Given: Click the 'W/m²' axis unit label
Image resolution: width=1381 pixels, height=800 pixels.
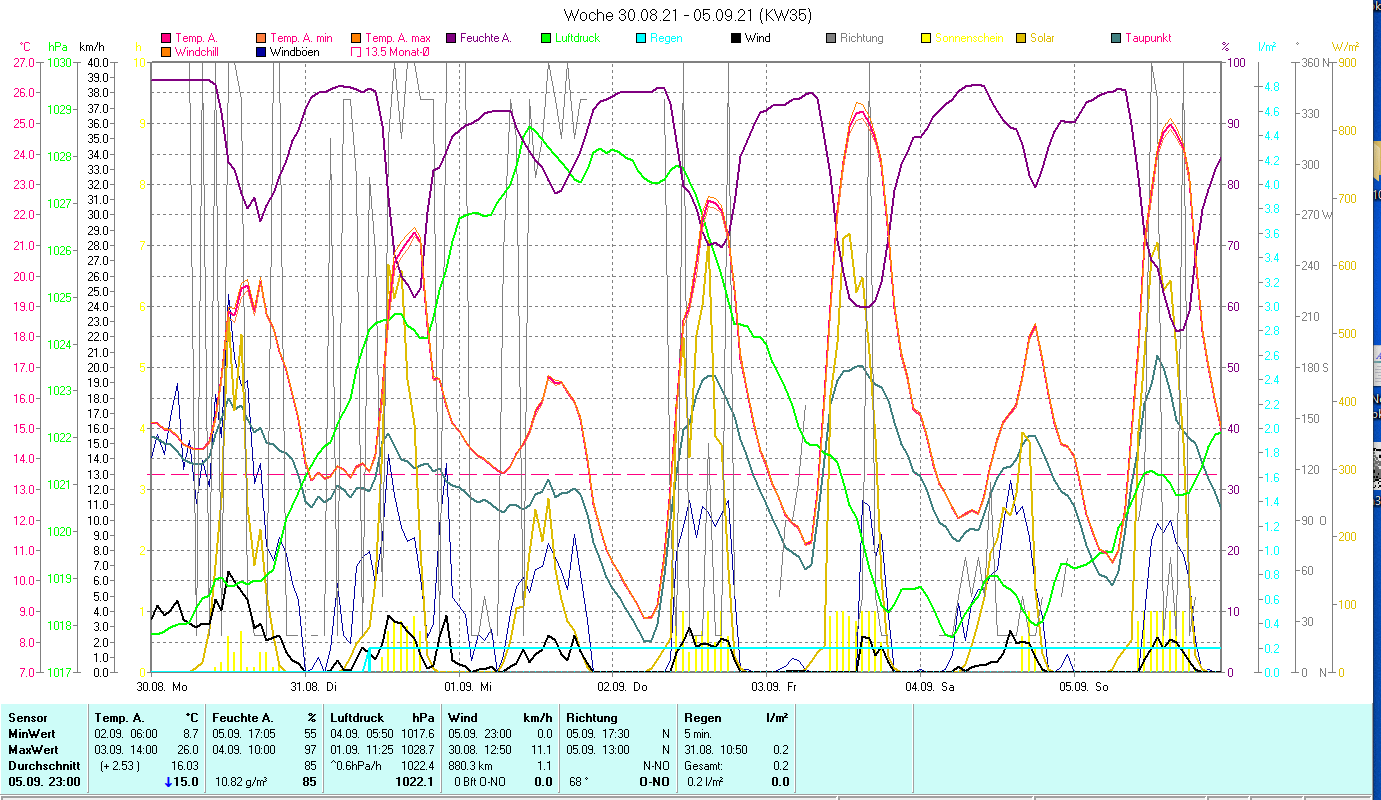Looking at the screenshot, I should (x=1344, y=47).
